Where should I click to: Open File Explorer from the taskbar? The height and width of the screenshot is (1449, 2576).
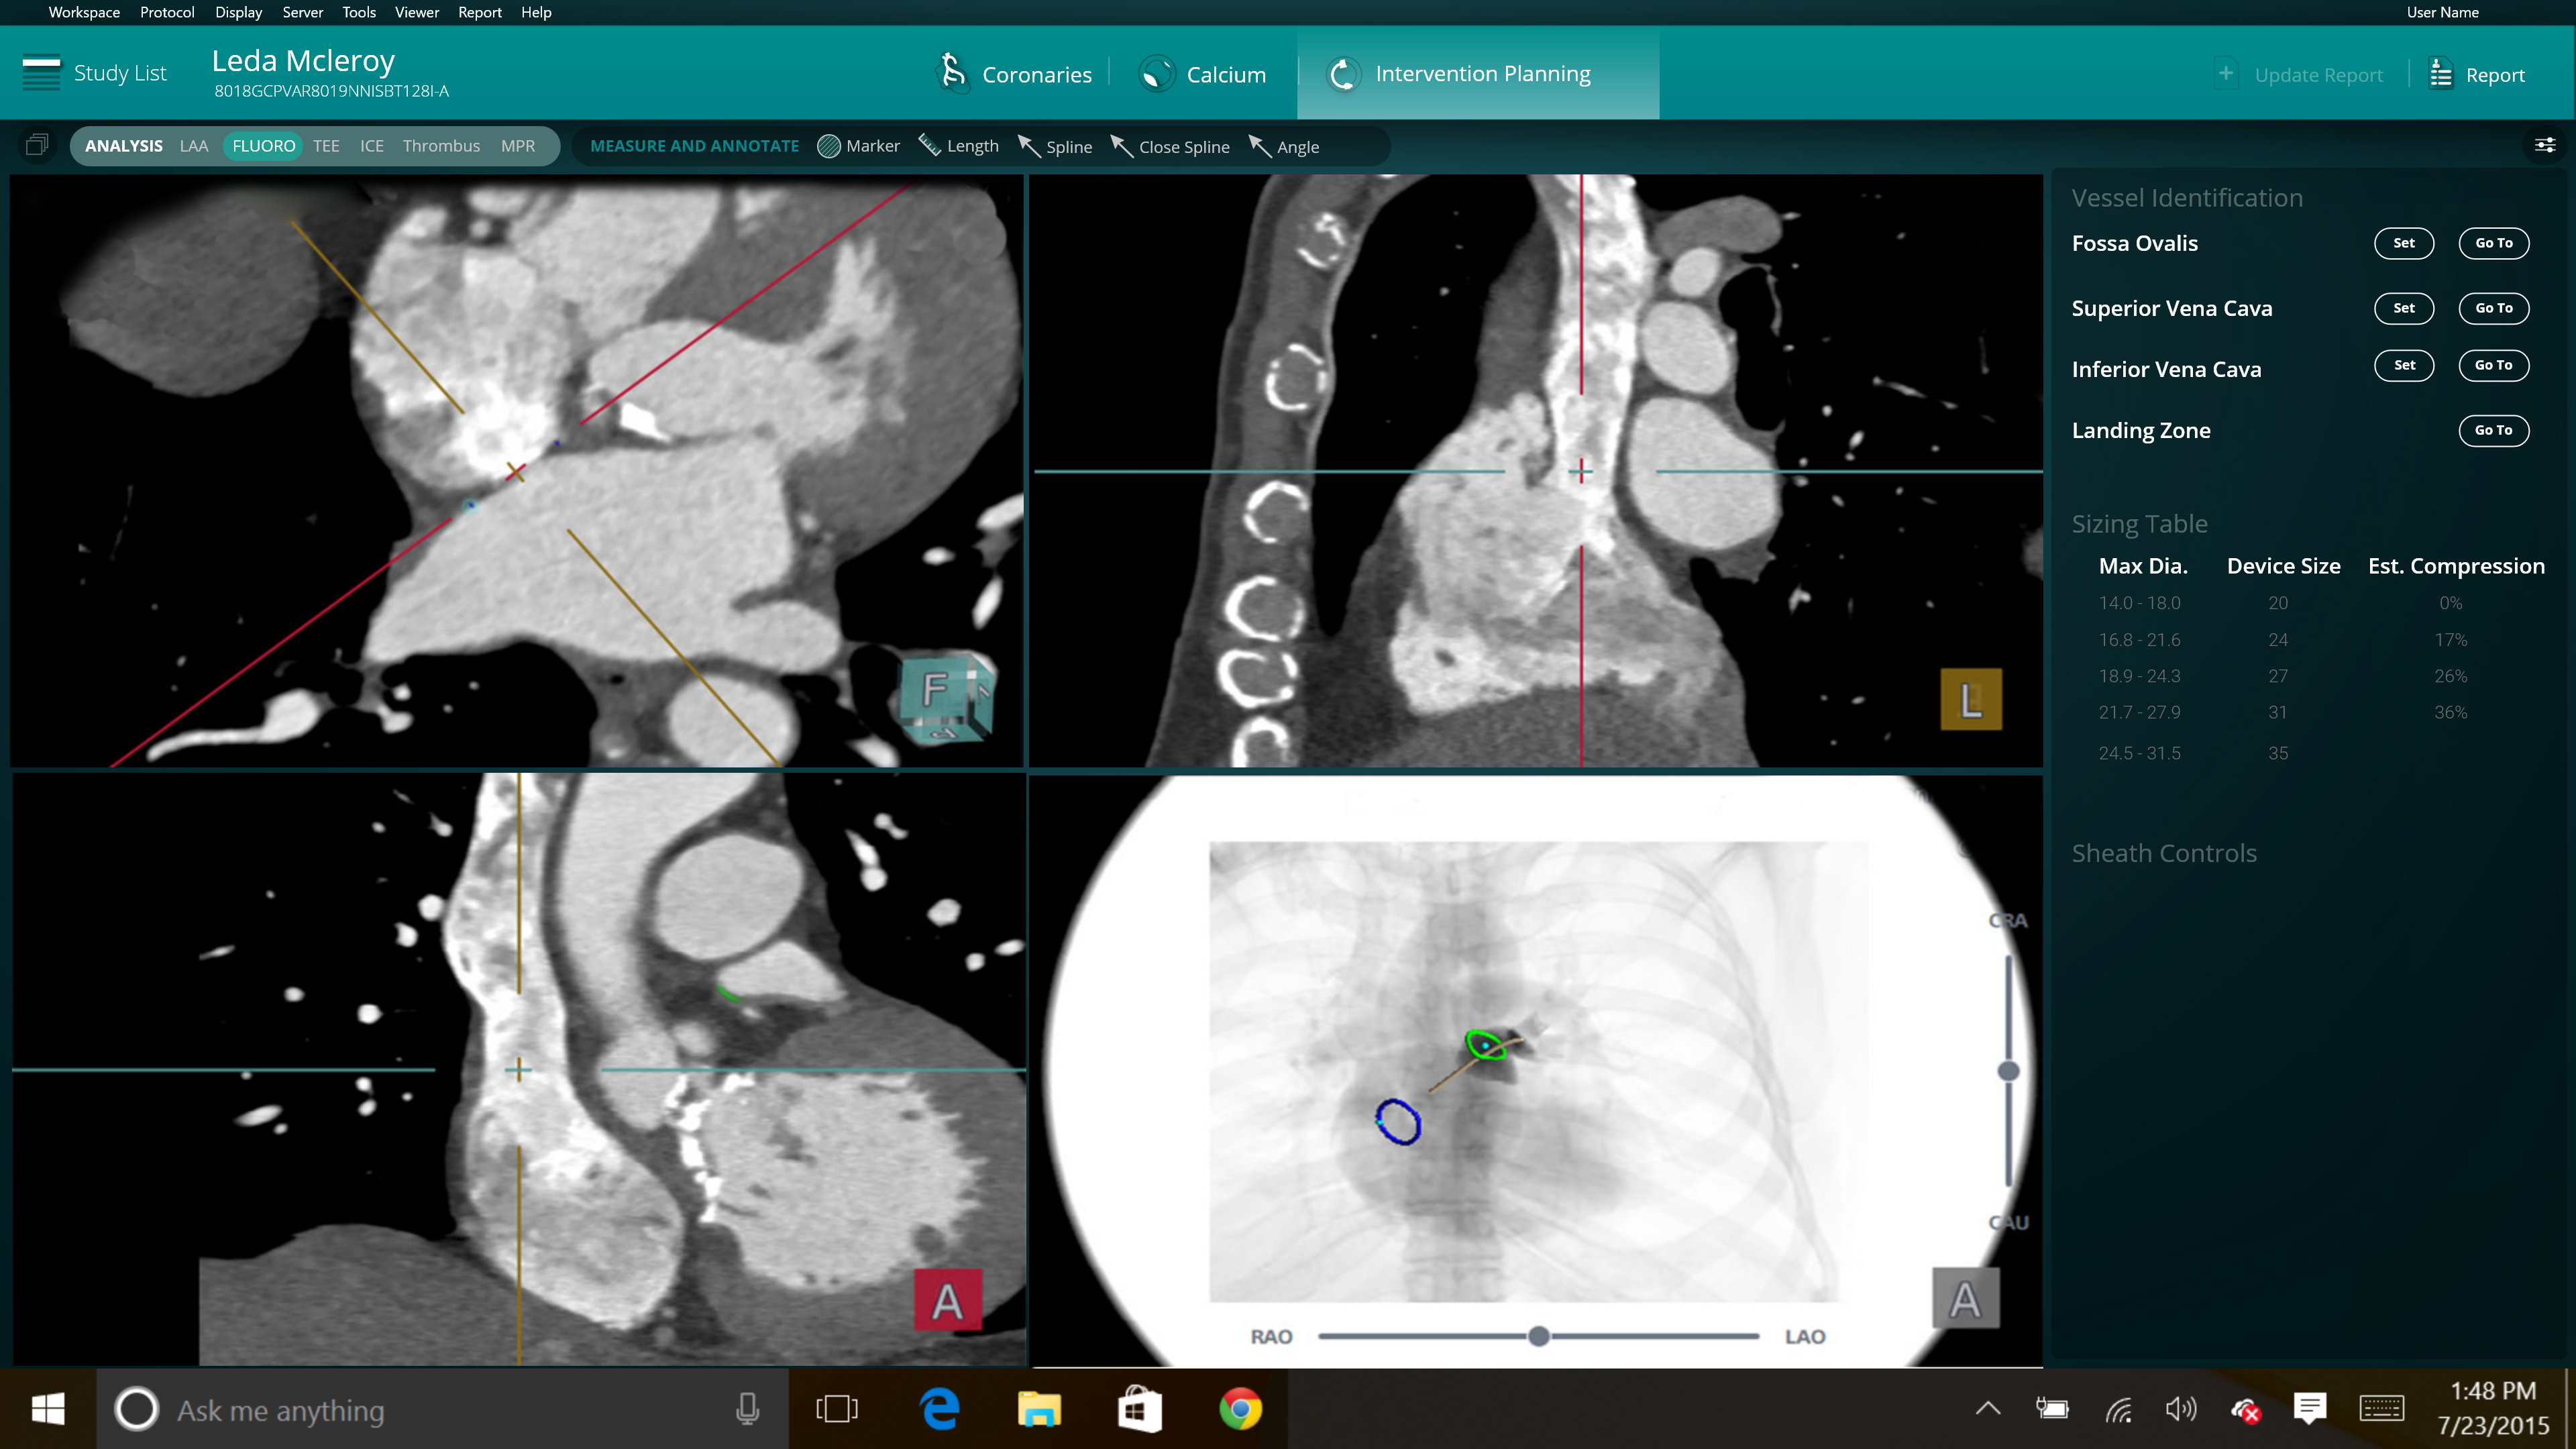(x=1039, y=1410)
